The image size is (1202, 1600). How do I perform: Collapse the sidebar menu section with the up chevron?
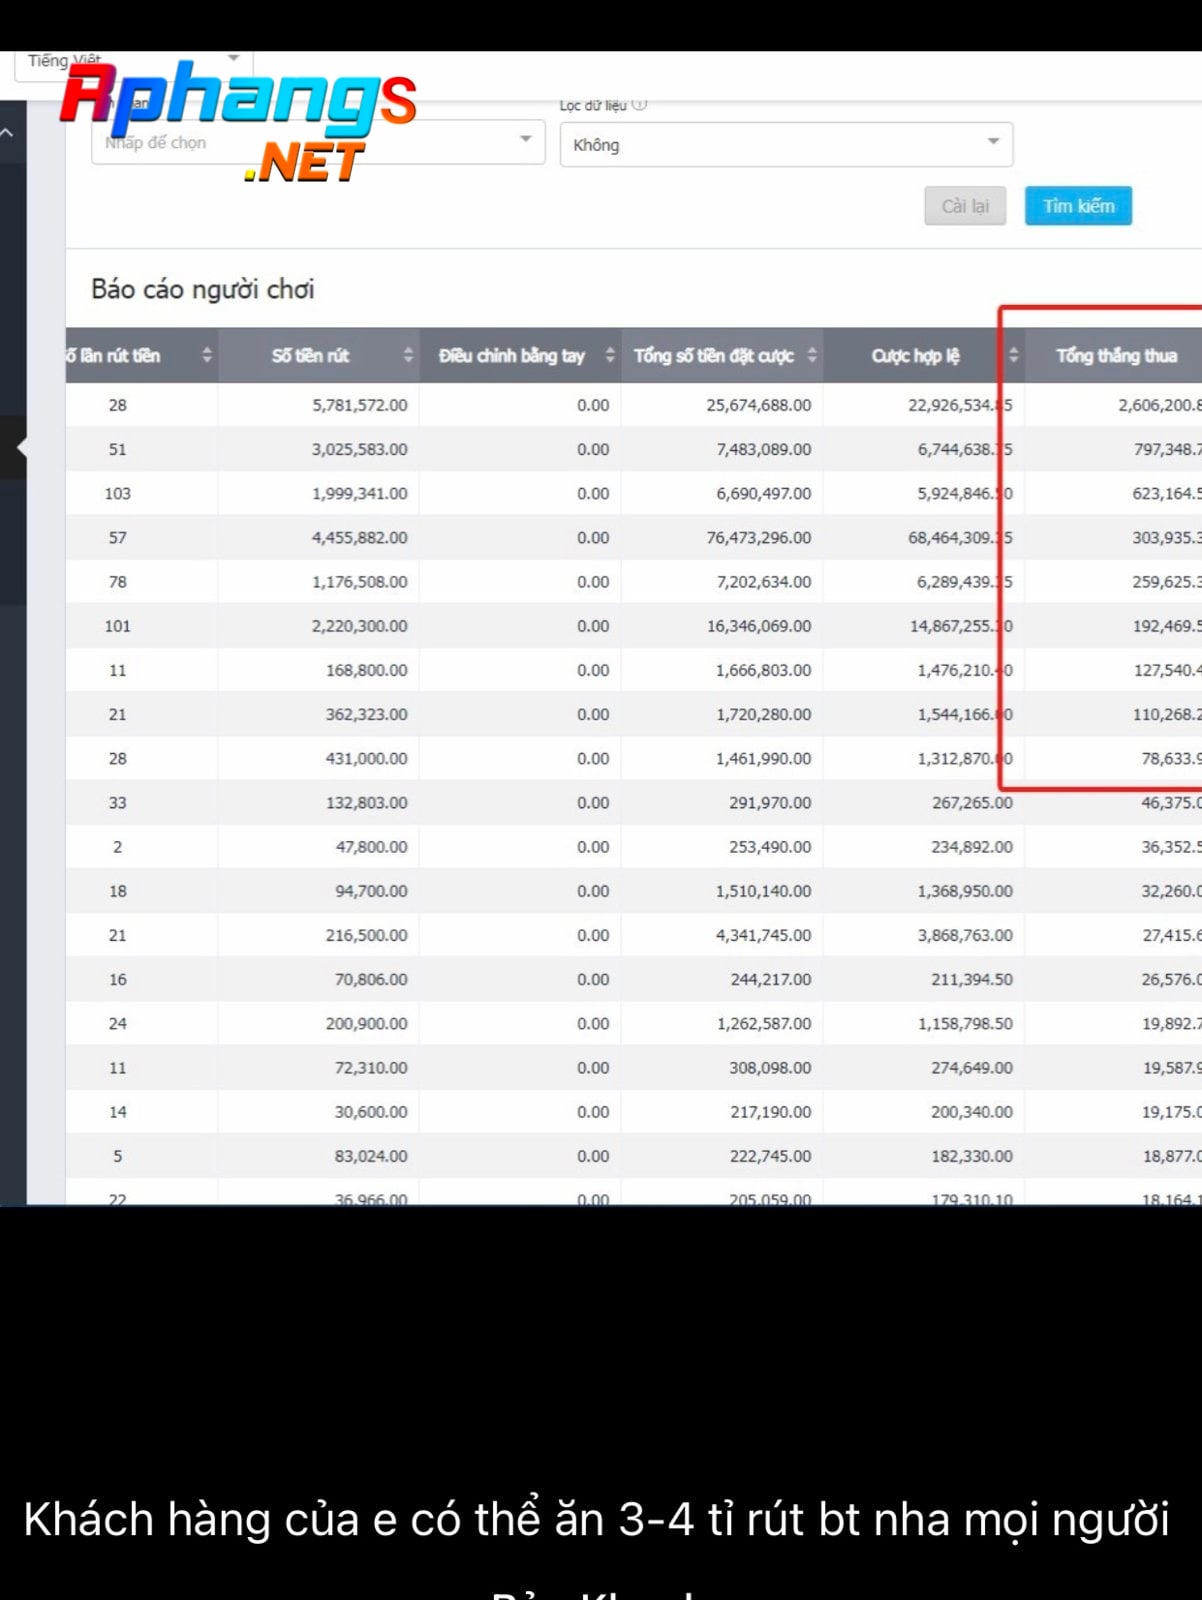[6, 132]
